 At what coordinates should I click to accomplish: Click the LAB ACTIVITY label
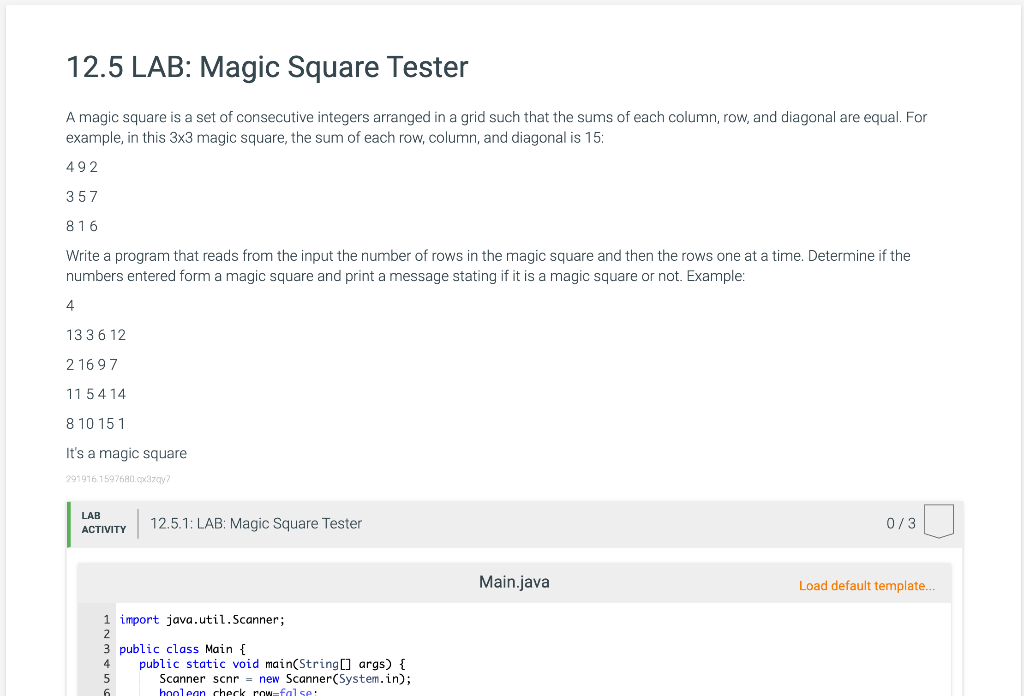[103, 523]
